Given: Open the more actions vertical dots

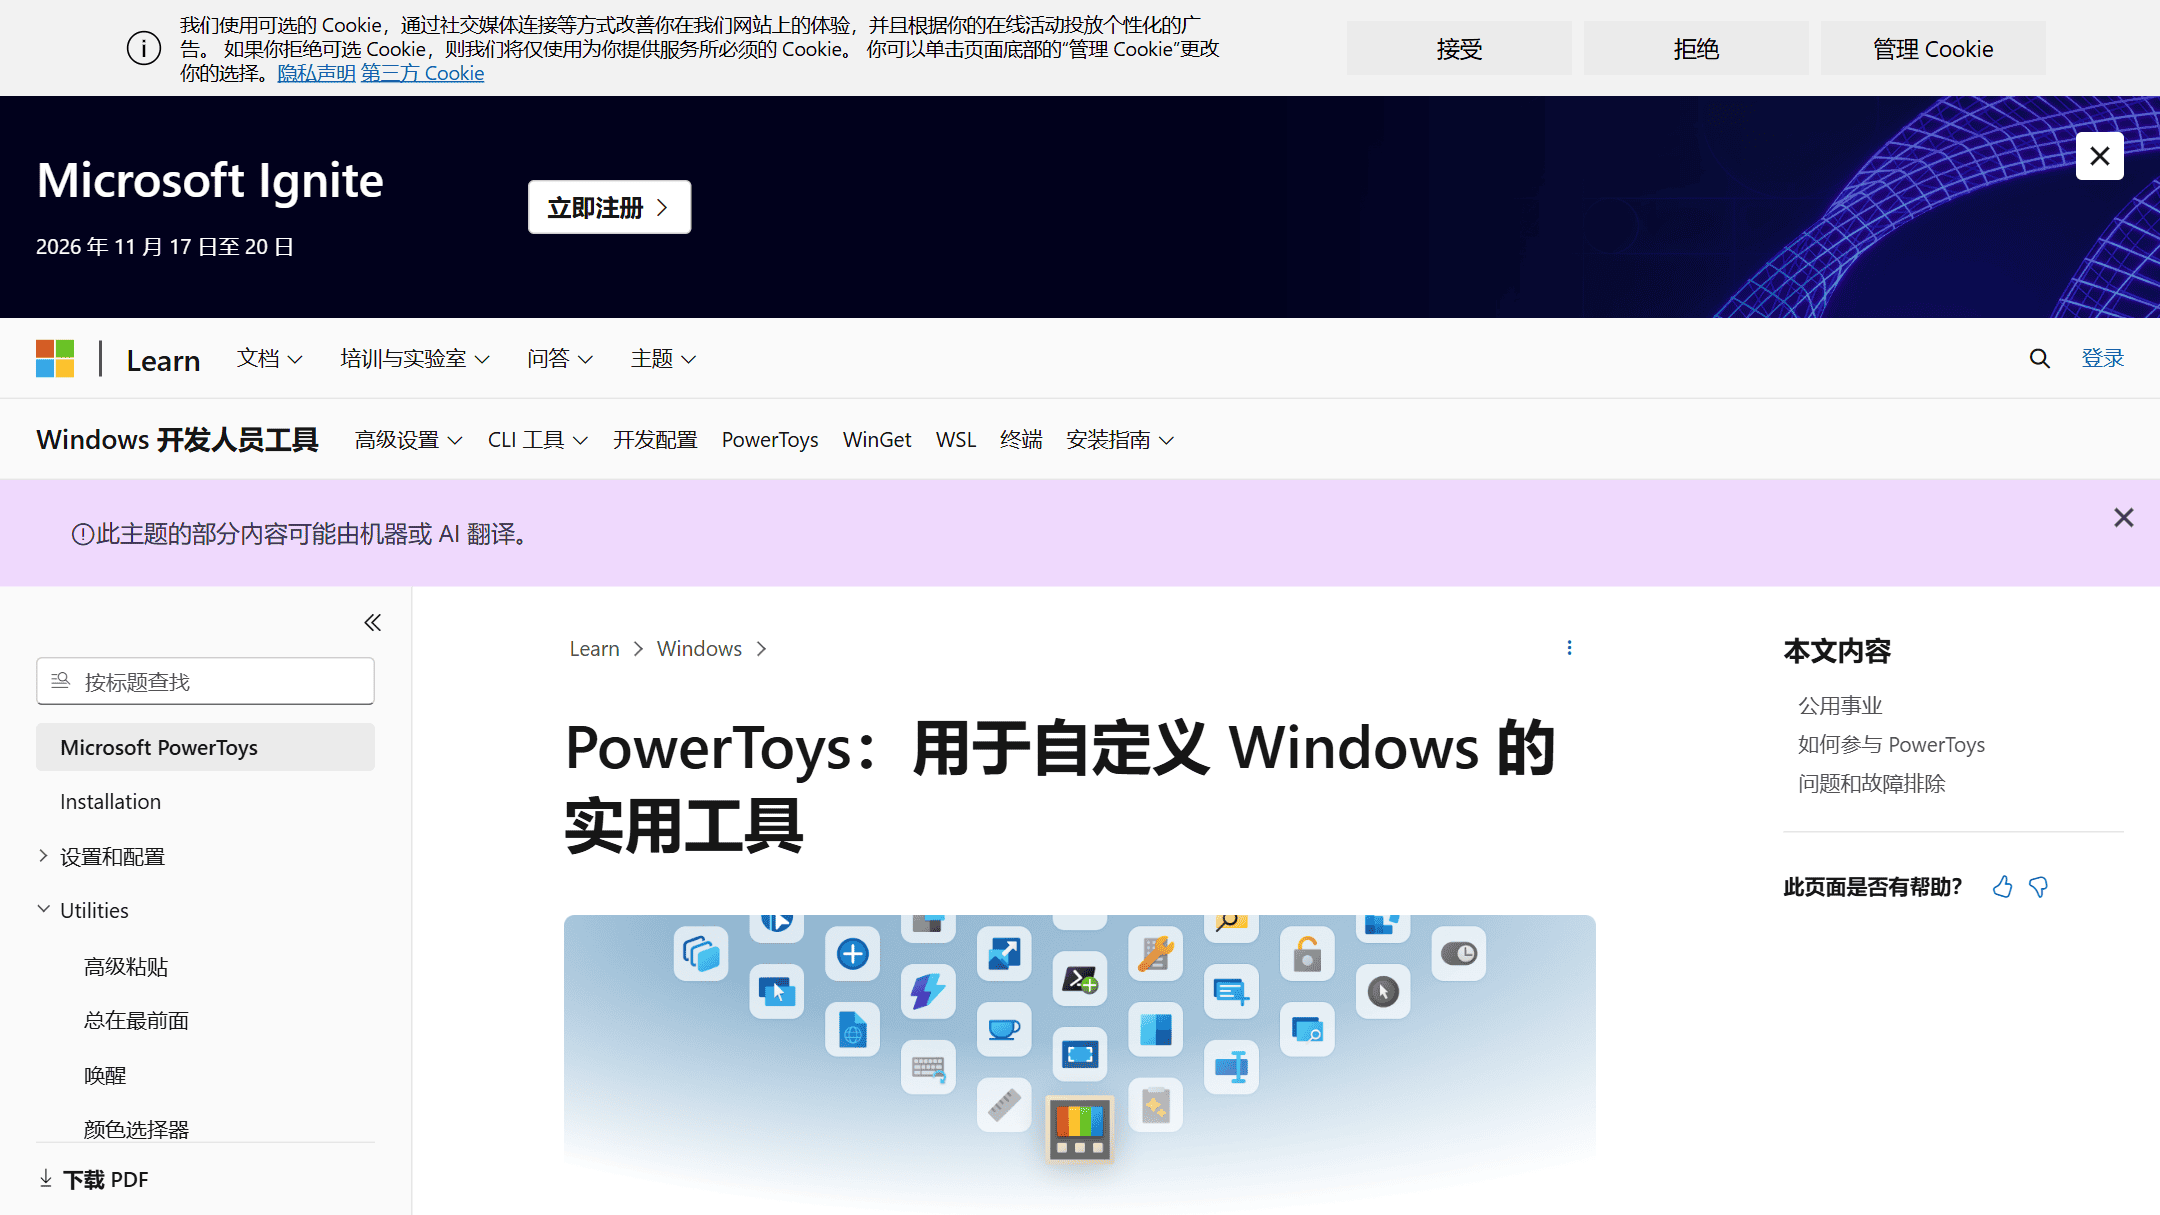Looking at the screenshot, I should click(1569, 648).
